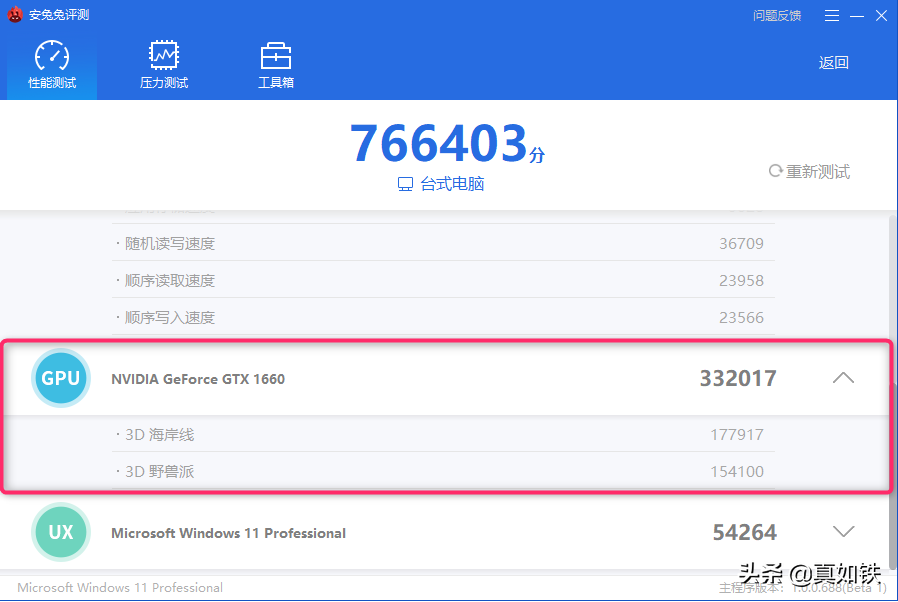Click the 台式电脑 monitor icon
Viewport: 898px width, 602px height.
click(x=405, y=185)
